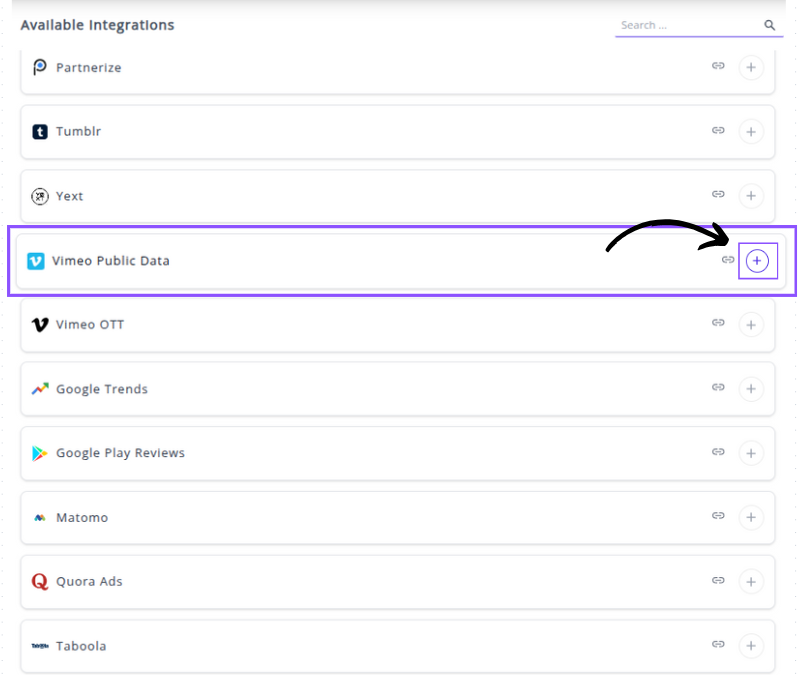Add Google Trends using its plus icon
Viewport: 806px width, 684px height.
pyautogui.click(x=751, y=389)
